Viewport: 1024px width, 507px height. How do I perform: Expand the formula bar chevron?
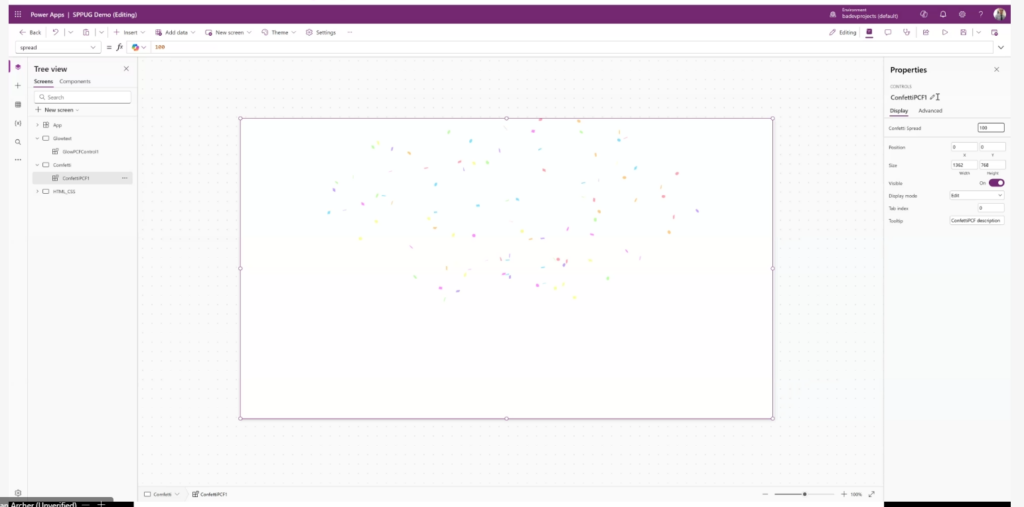[1000, 47]
